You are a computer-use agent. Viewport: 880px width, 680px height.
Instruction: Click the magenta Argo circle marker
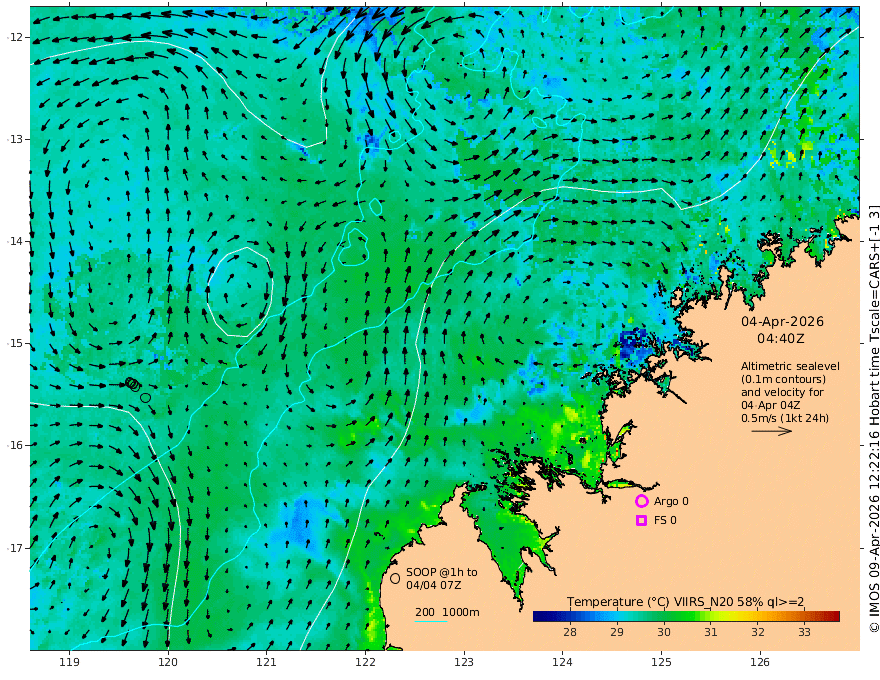pos(641,501)
